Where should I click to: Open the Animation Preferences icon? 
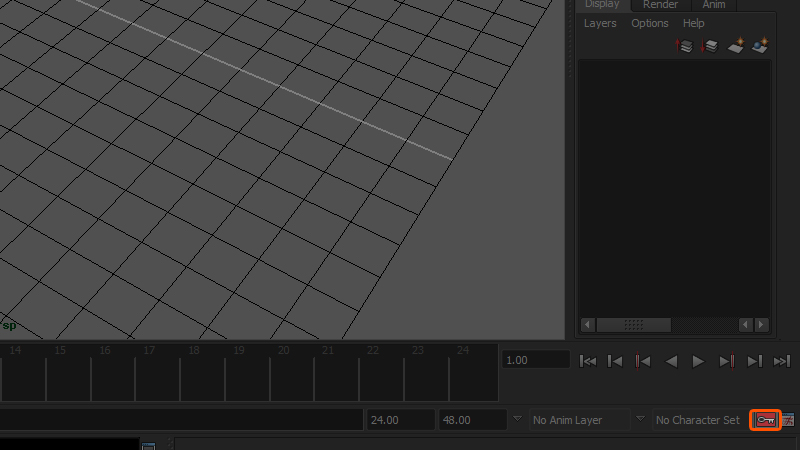pyautogui.click(x=789, y=420)
